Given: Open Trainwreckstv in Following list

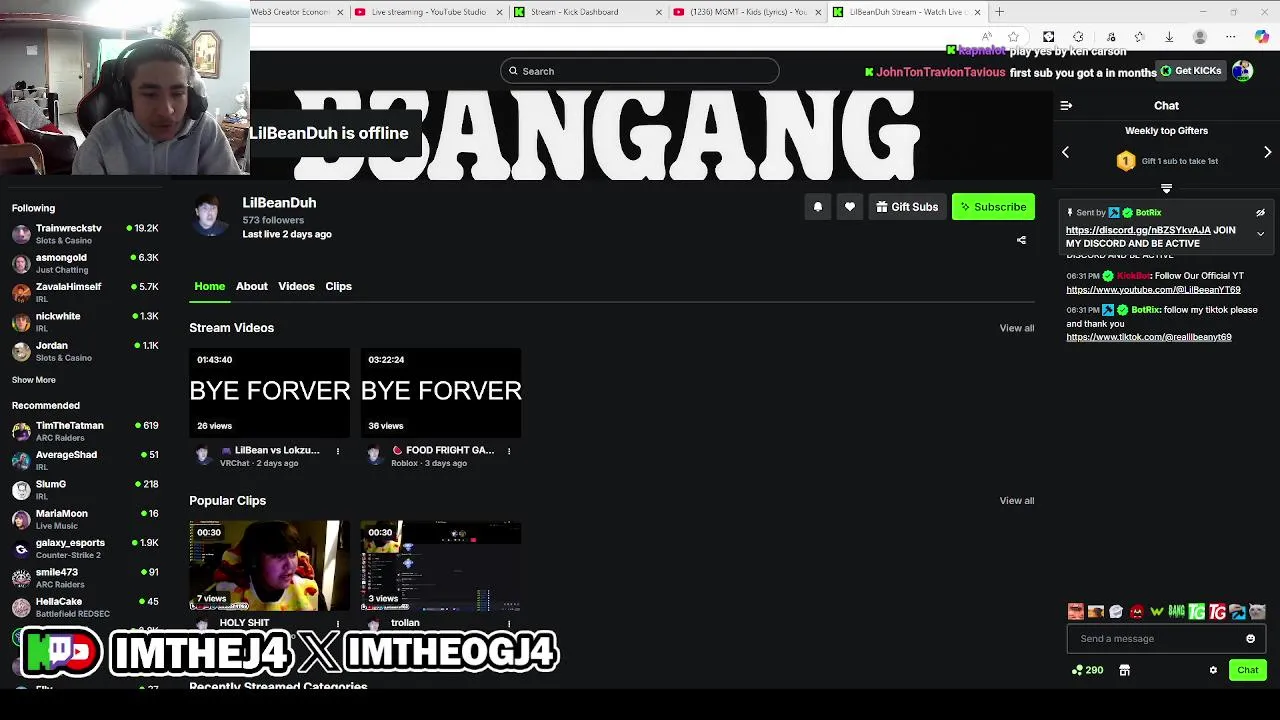Looking at the screenshot, I should (x=85, y=234).
